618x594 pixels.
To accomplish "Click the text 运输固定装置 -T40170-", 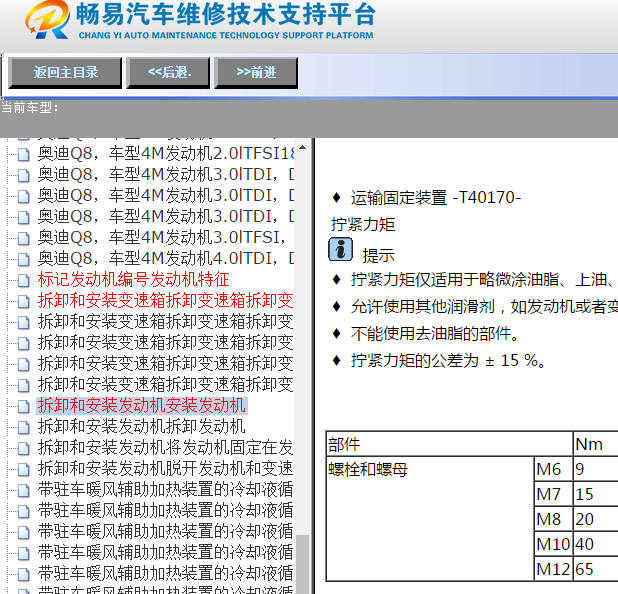I will pos(436,197).
